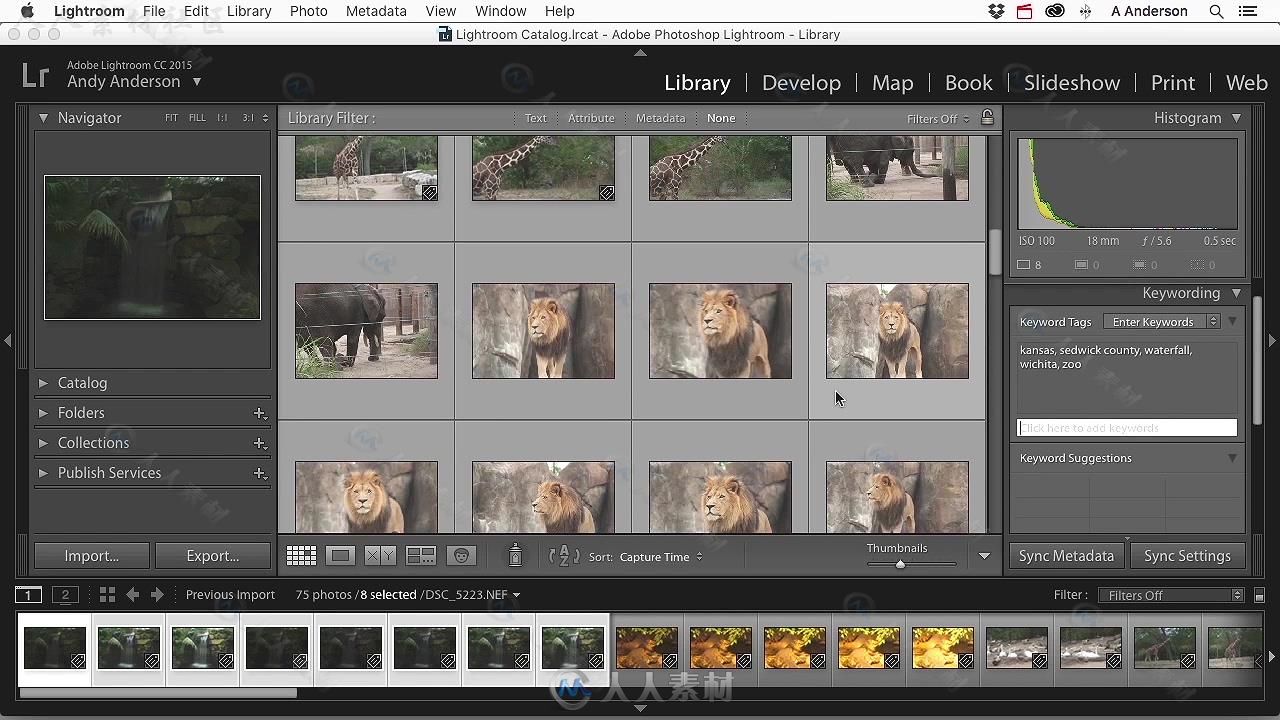Add a folder with Folders plus icon

pyautogui.click(x=260, y=413)
